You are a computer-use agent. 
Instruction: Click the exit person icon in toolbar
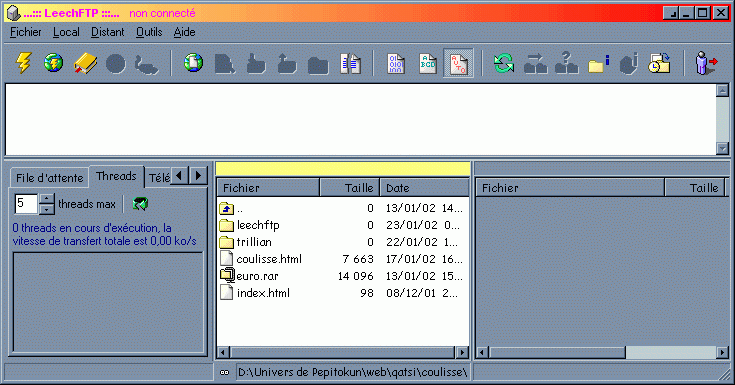coord(705,63)
